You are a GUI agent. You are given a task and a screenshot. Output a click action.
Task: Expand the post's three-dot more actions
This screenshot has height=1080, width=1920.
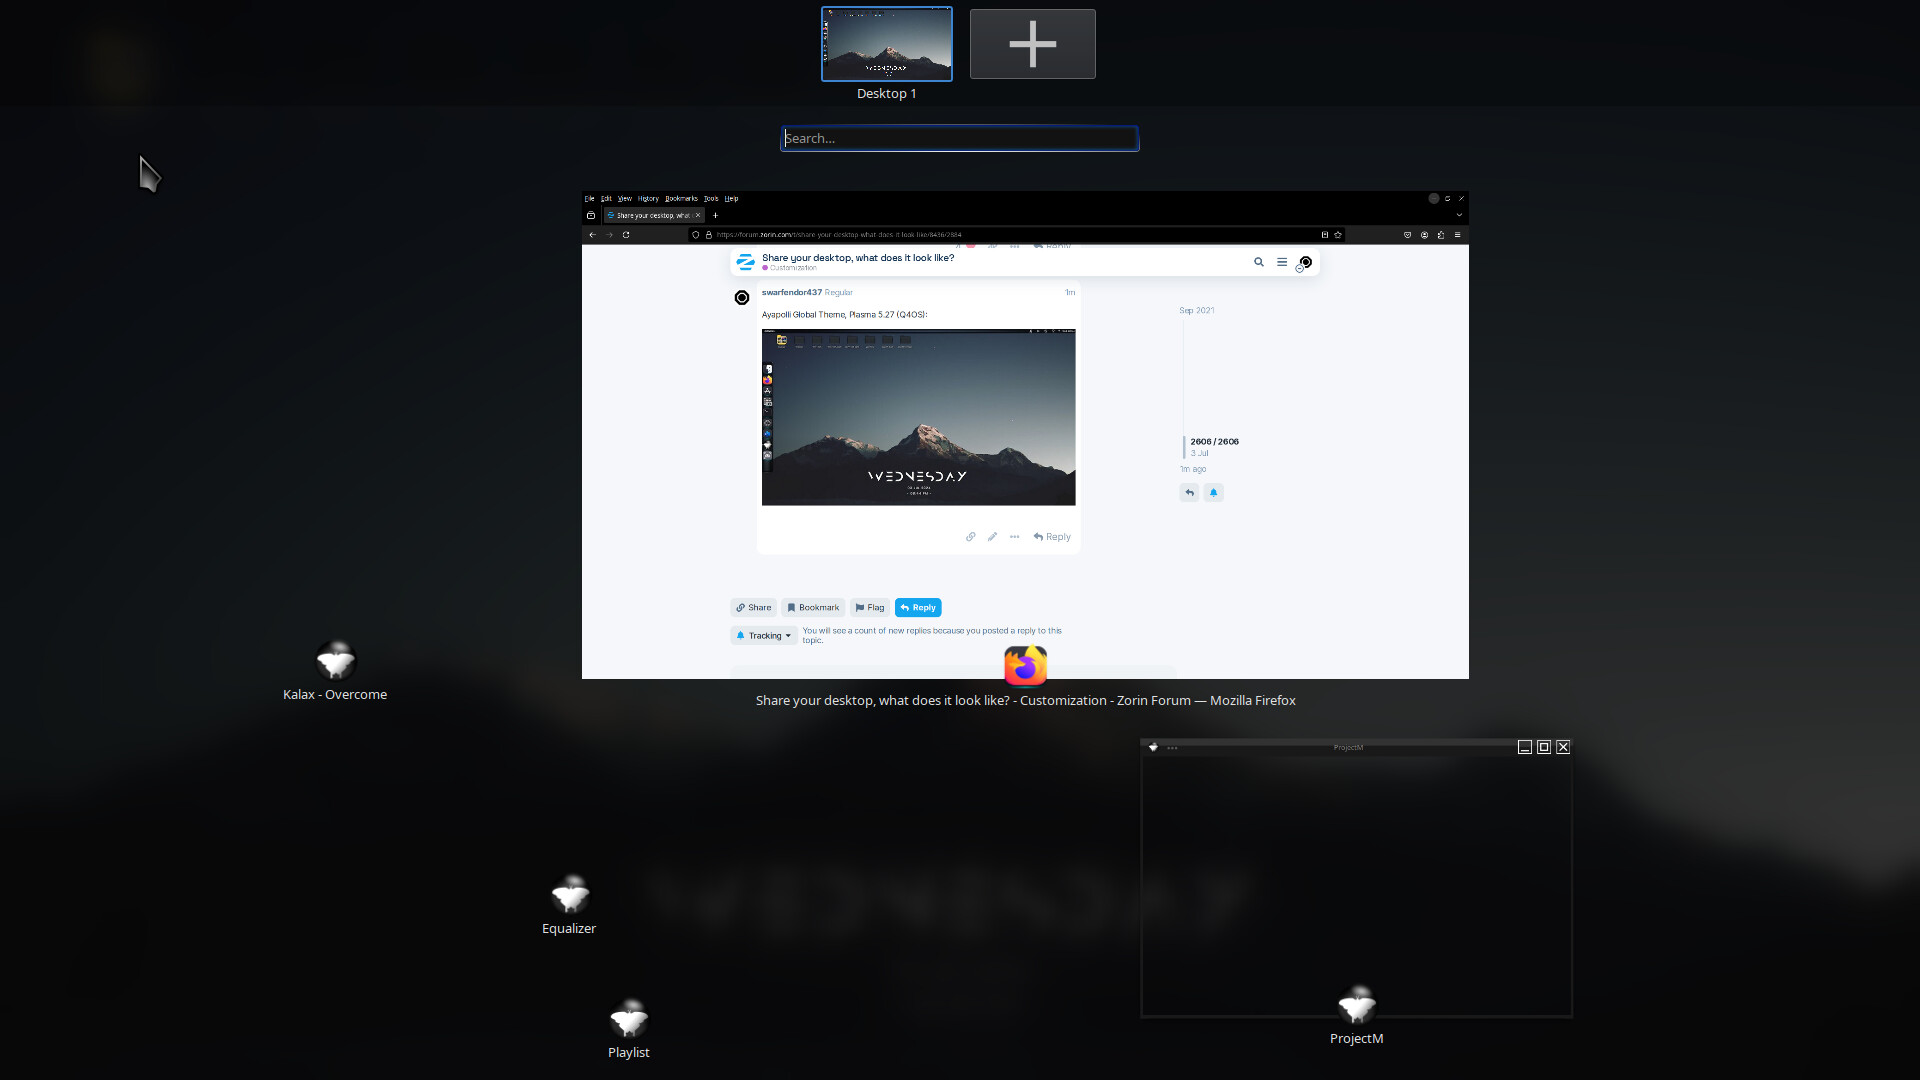[1014, 537]
